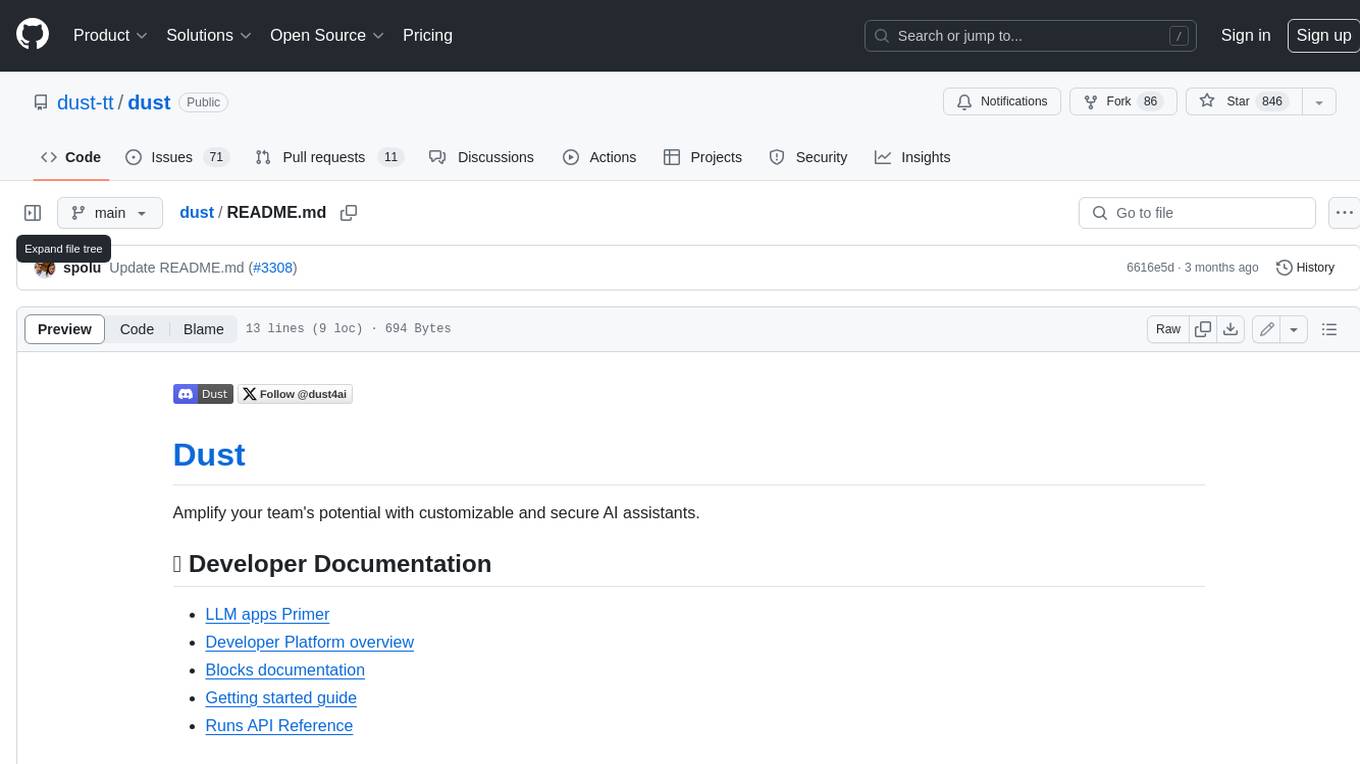Switch to the Discussions tab
This screenshot has width=1360, height=764.
click(481, 157)
